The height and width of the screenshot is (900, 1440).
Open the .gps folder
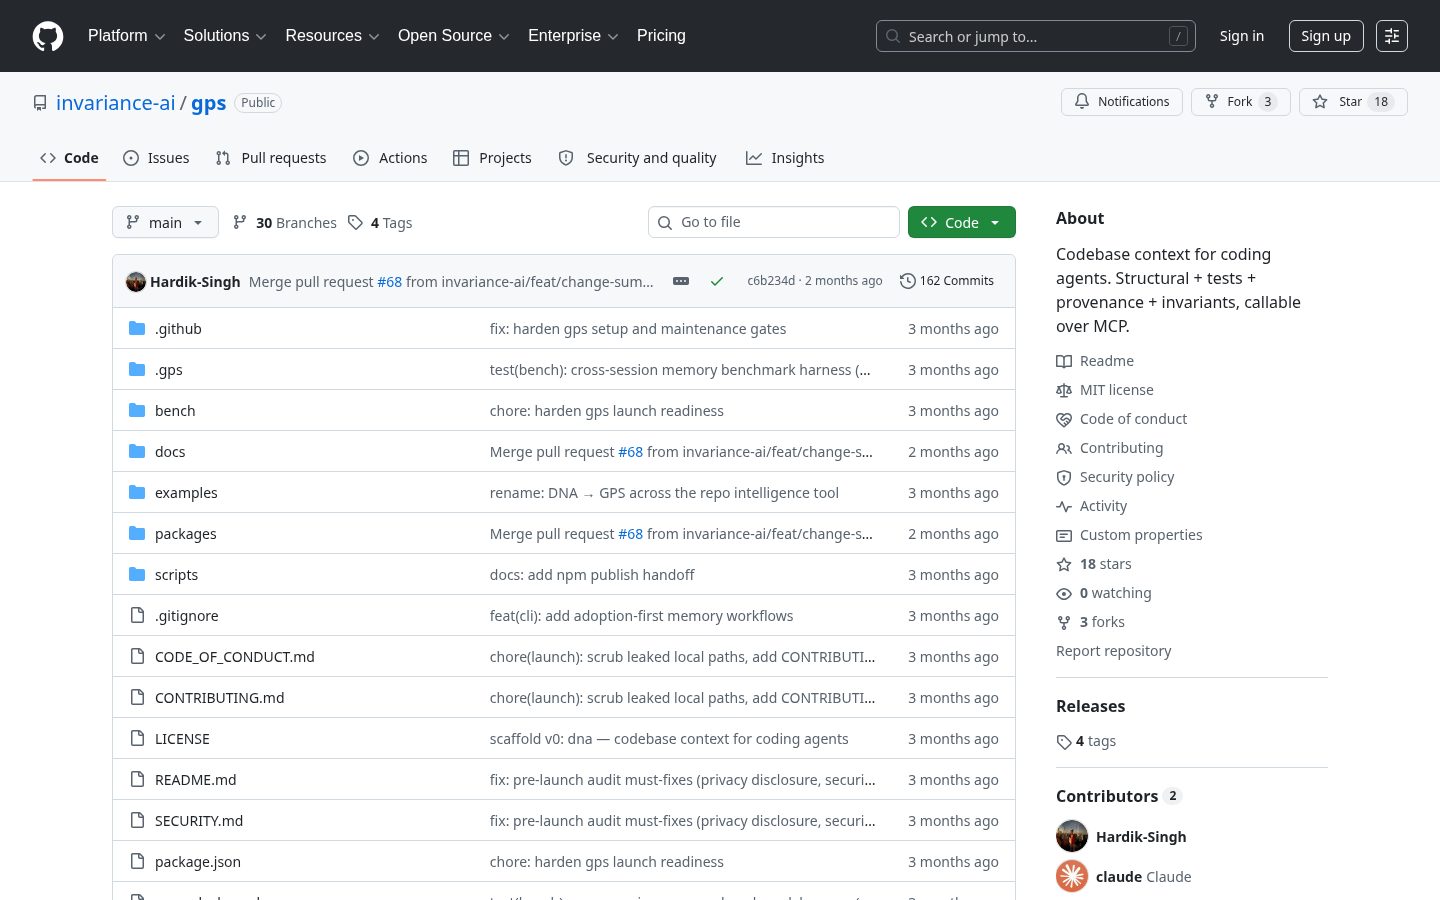[x=169, y=370]
